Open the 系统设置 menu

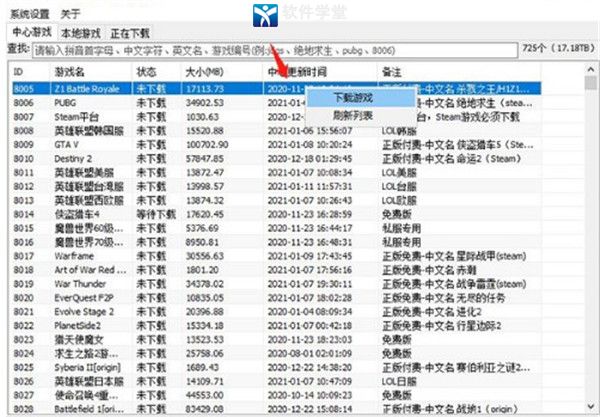click(x=29, y=14)
